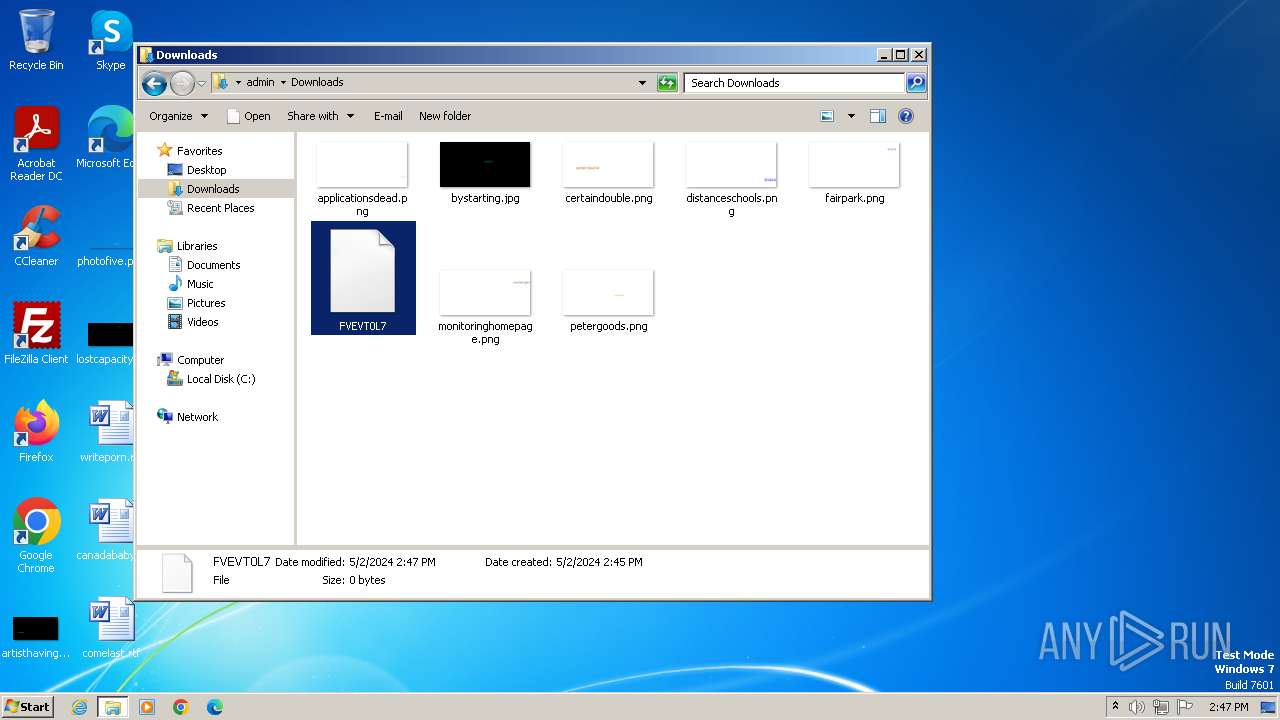Toggle the preview pane icon

click(878, 116)
